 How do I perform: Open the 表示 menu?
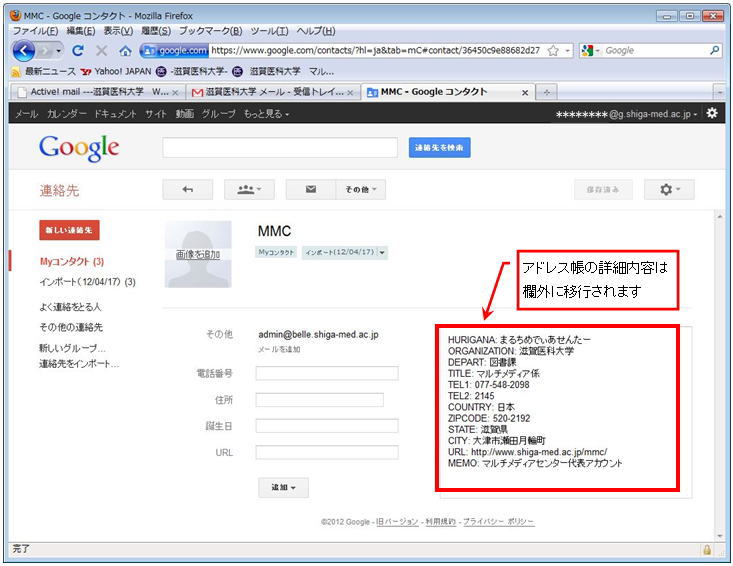pos(118,31)
